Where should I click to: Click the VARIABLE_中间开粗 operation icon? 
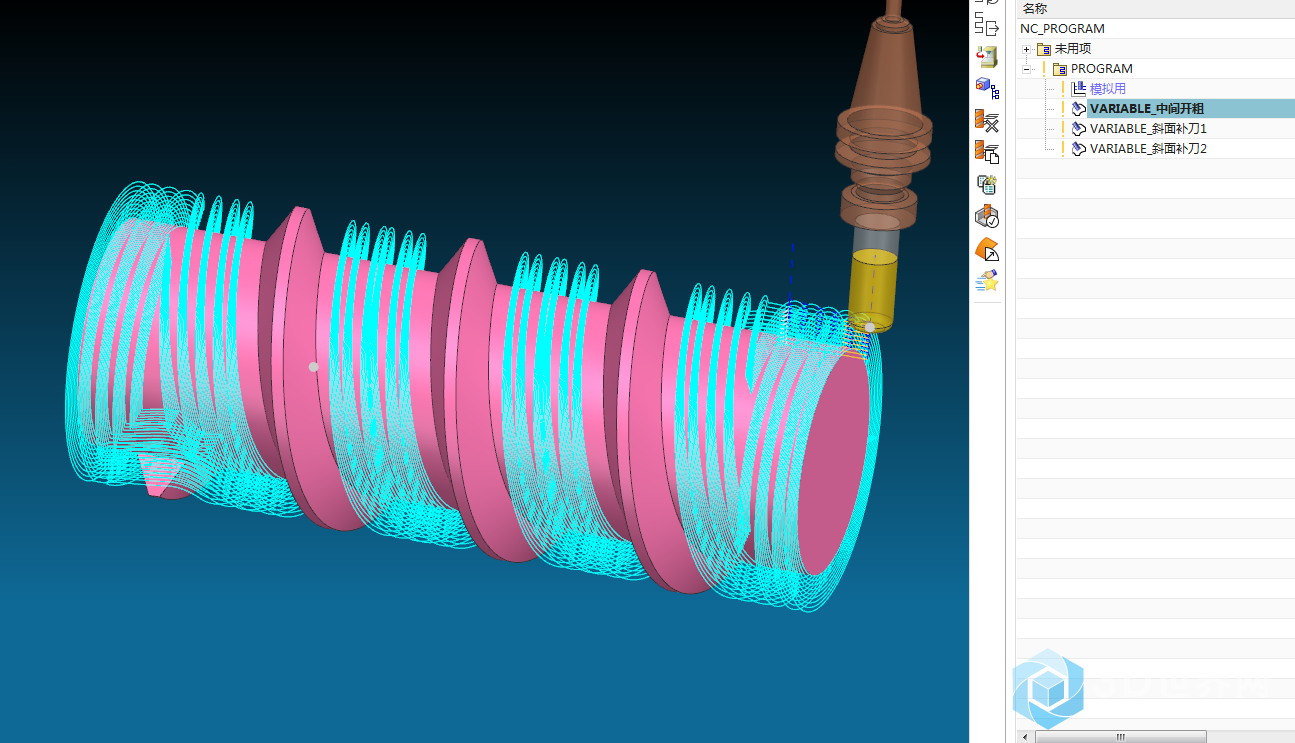pos(1078,109)
